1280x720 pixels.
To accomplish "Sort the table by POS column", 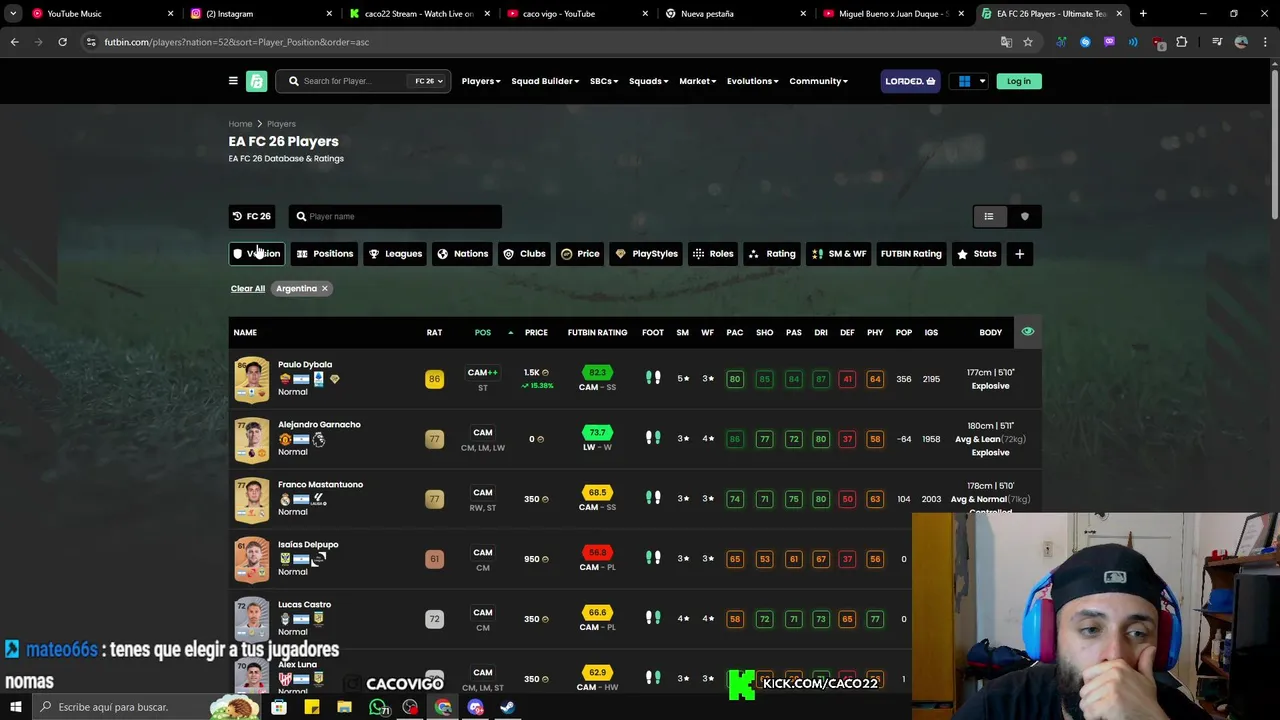I will (483, 332).
